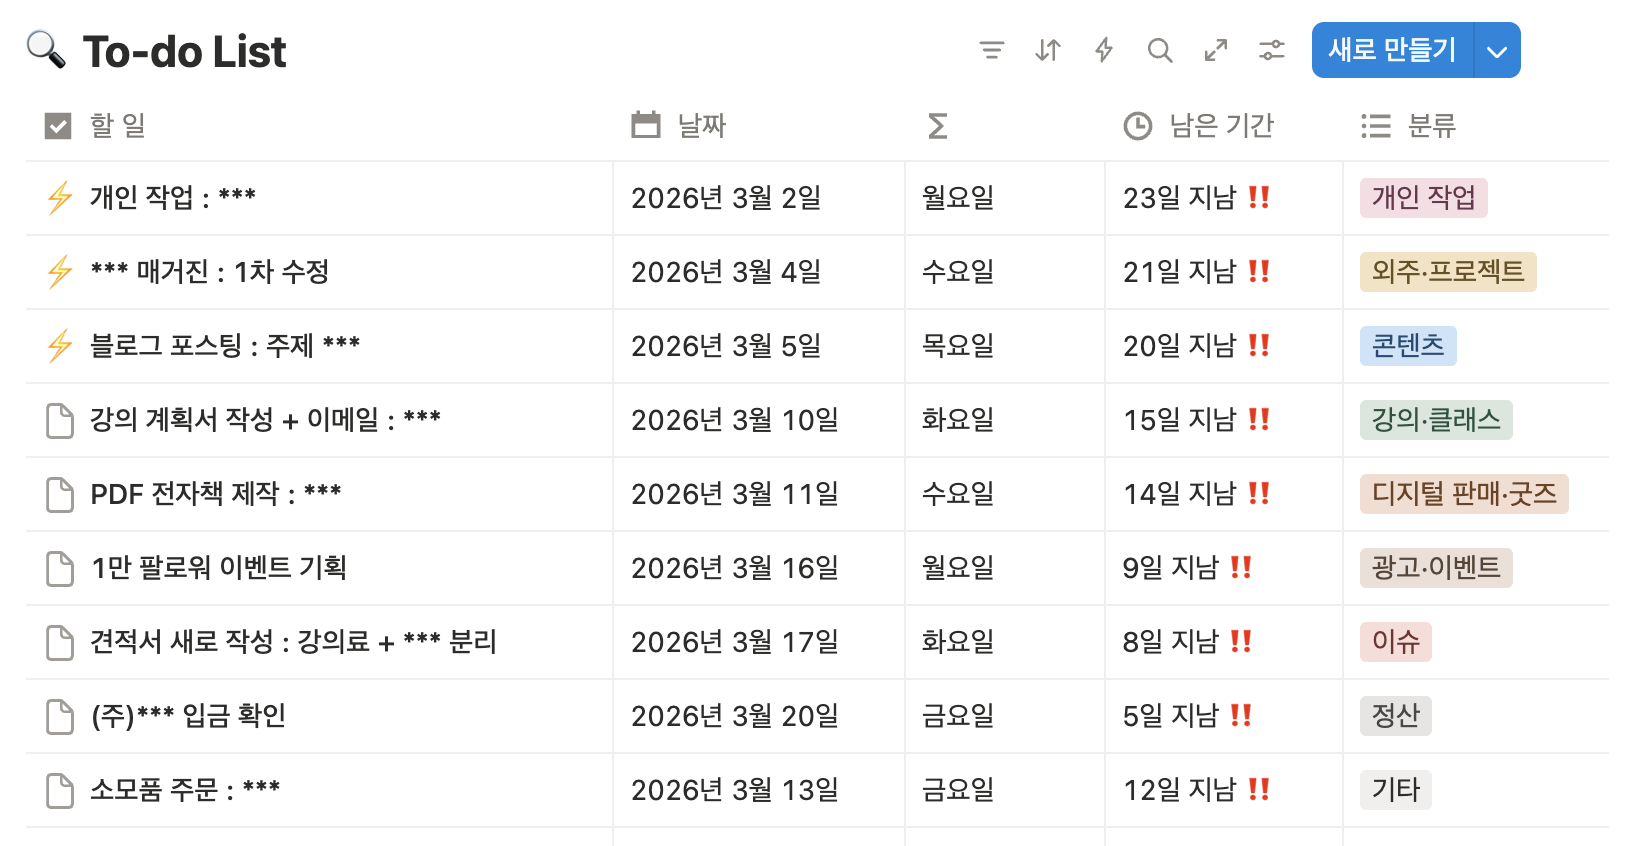Viewport: 1638px width, 846px height.
Task: Open view settings with the sliders icon
Action: [x=1272, y=50]
